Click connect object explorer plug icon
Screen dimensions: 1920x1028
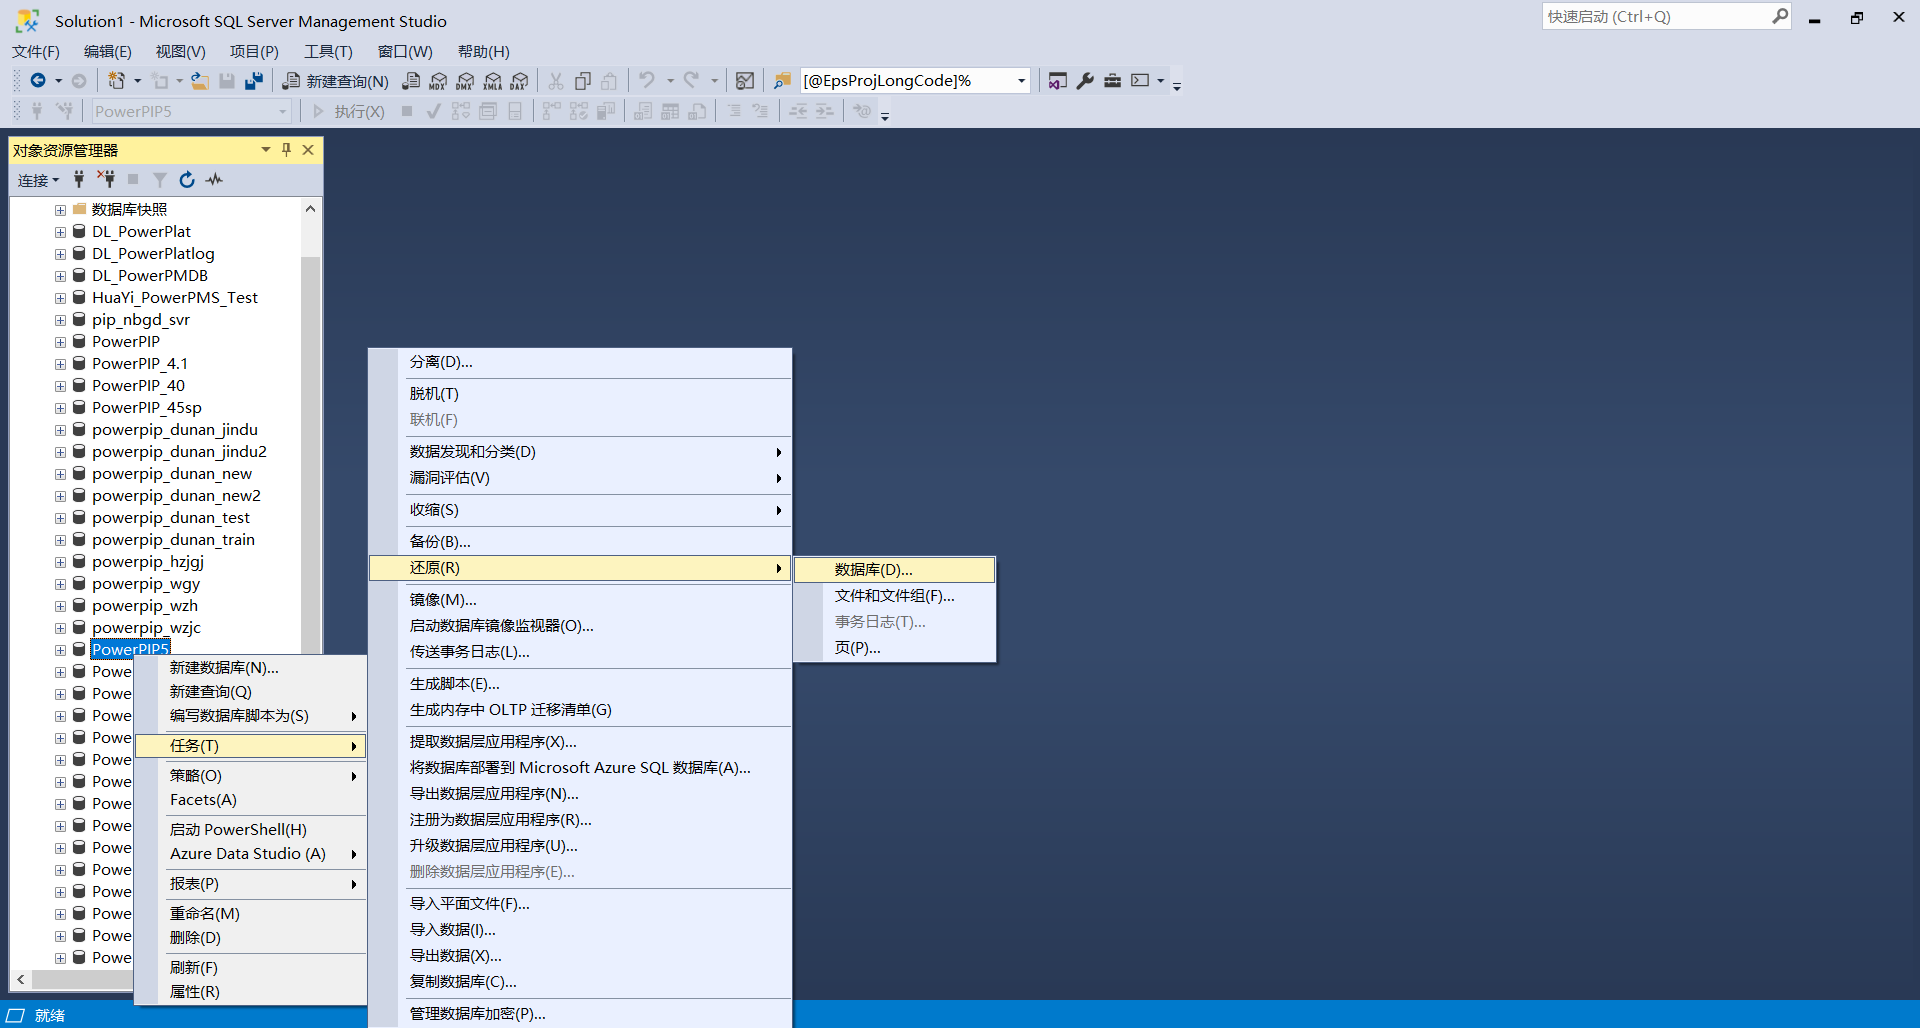click(x=79, y=179)
